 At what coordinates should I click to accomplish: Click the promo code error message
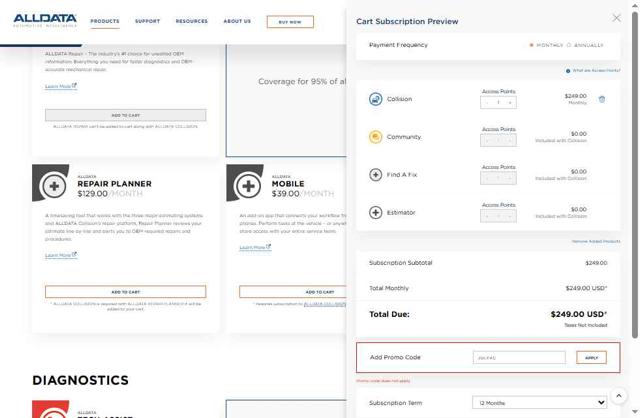[383, 381]
